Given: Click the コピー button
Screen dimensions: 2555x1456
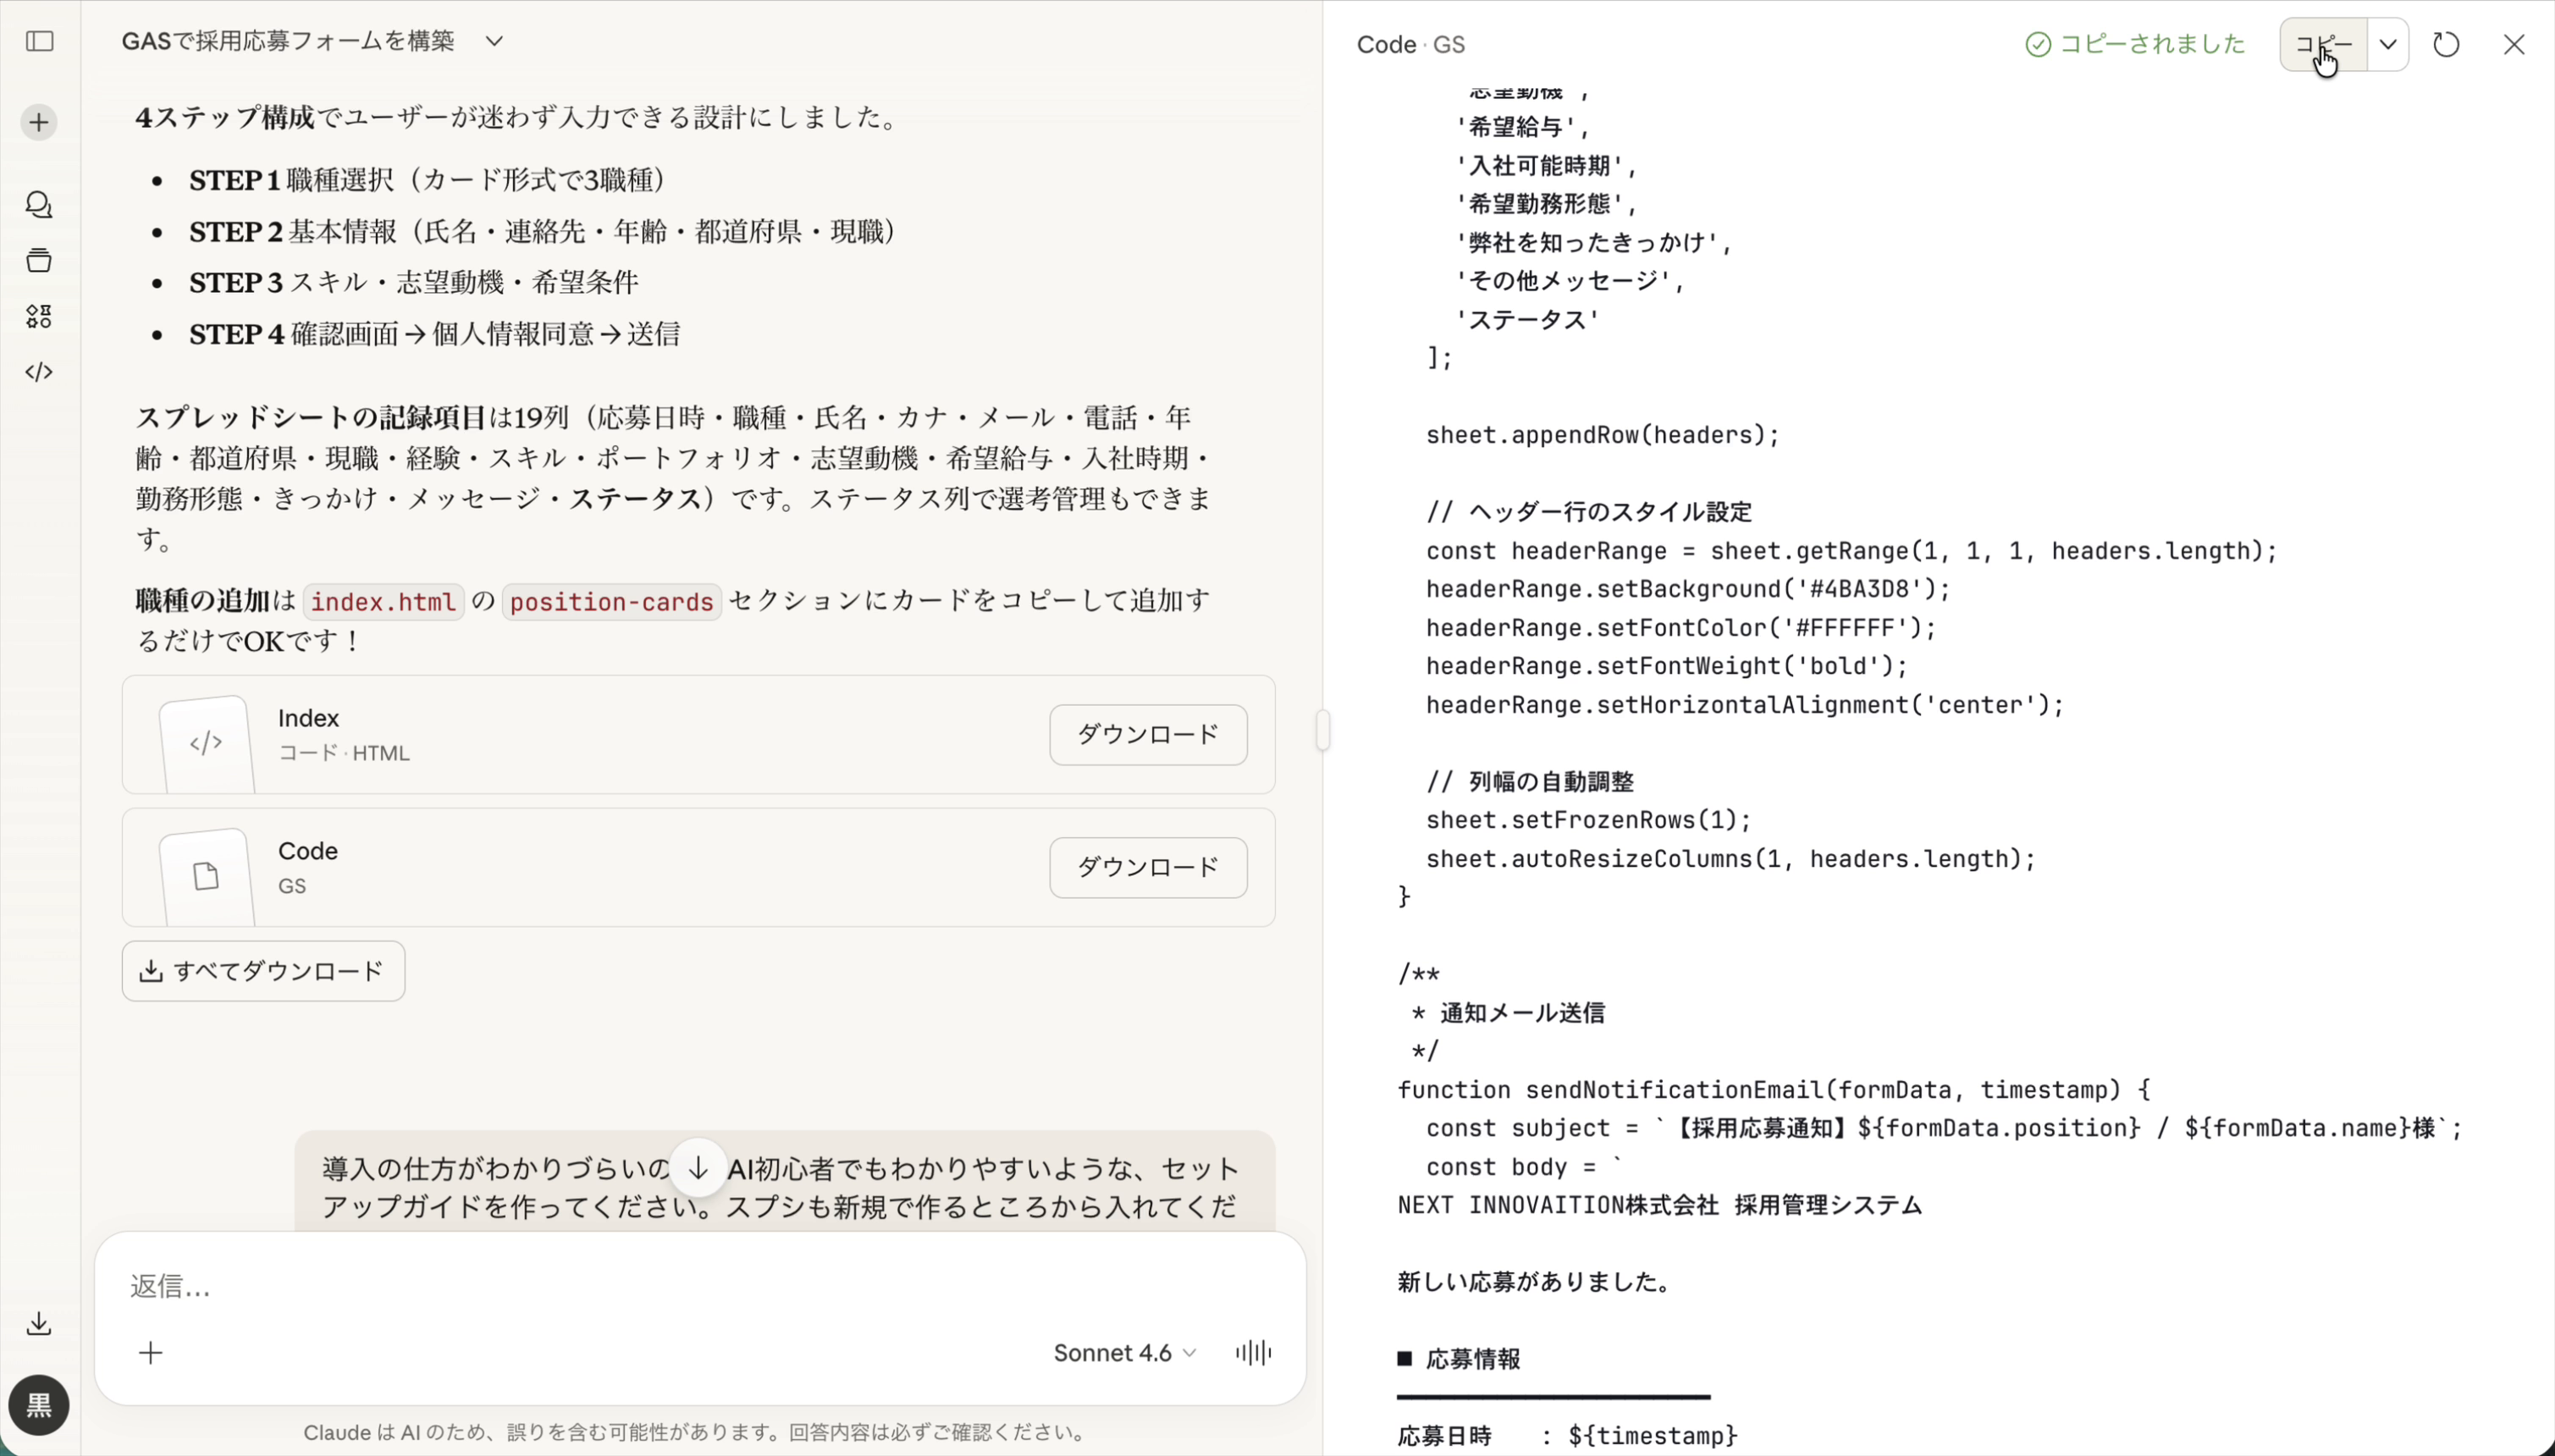Looking at the screenshot, I should coord(2322,44).
